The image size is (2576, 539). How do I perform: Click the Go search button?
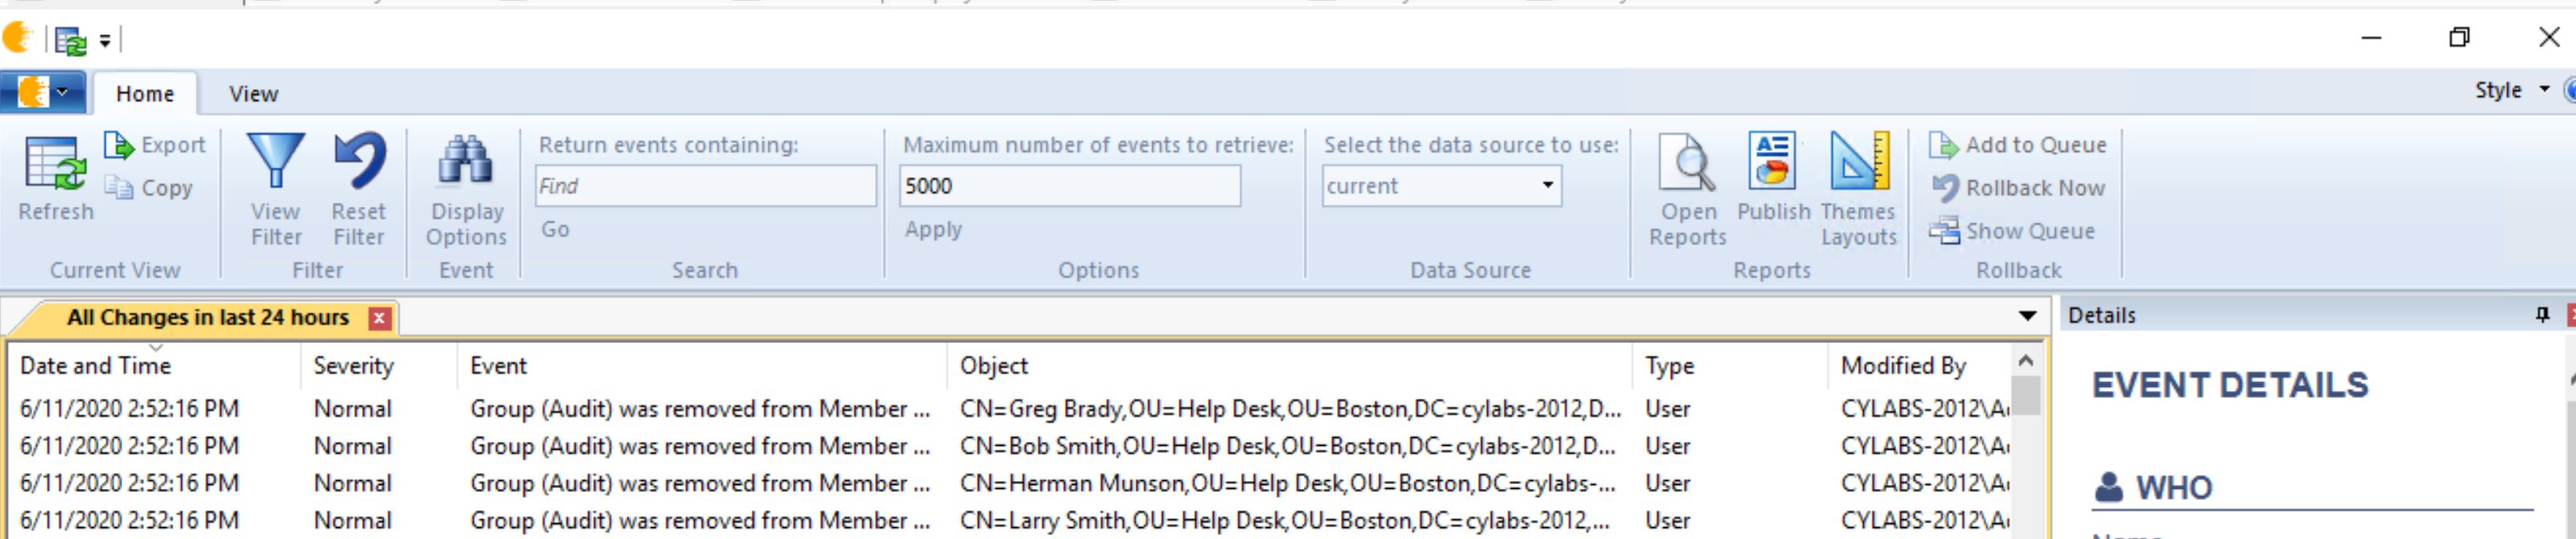pos(555,229)
